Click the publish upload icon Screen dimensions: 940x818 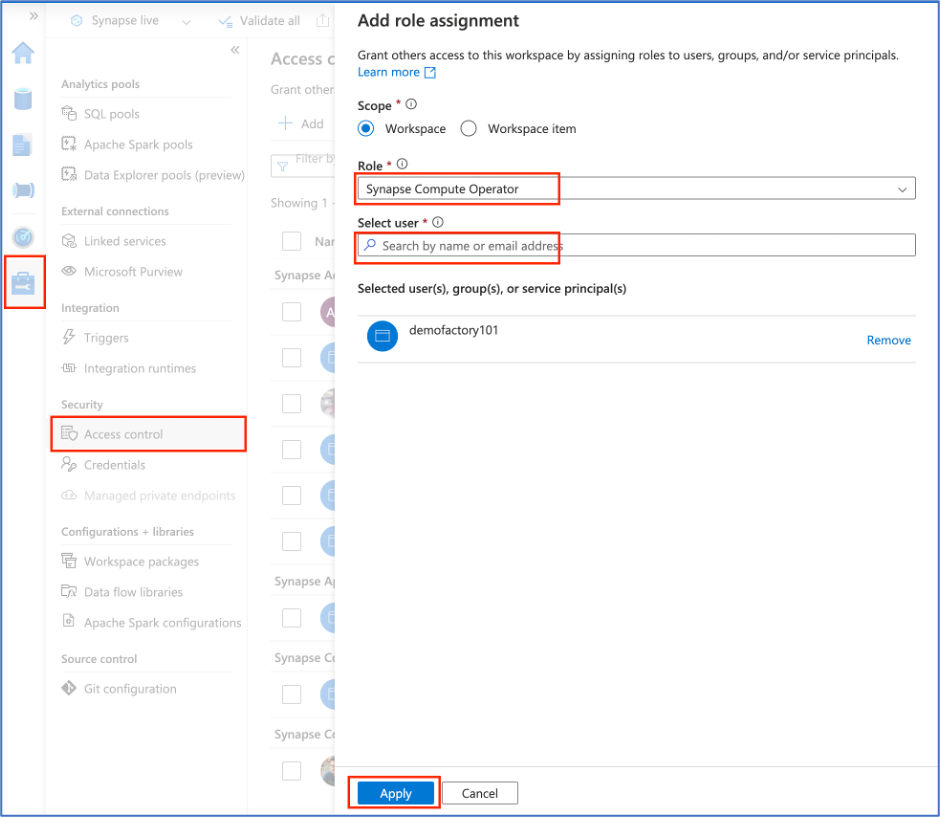click(x=323, y=21)
